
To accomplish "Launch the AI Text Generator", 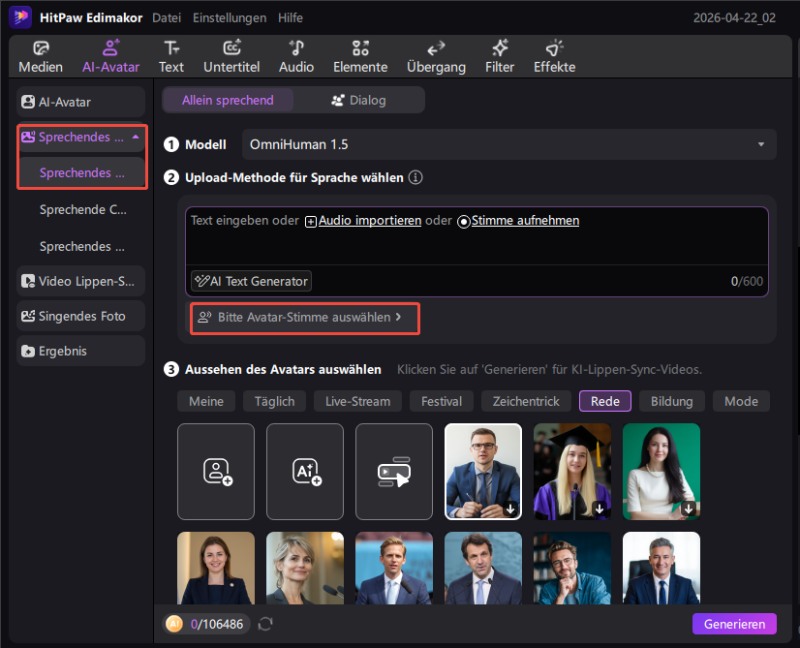I will point(250,281).
